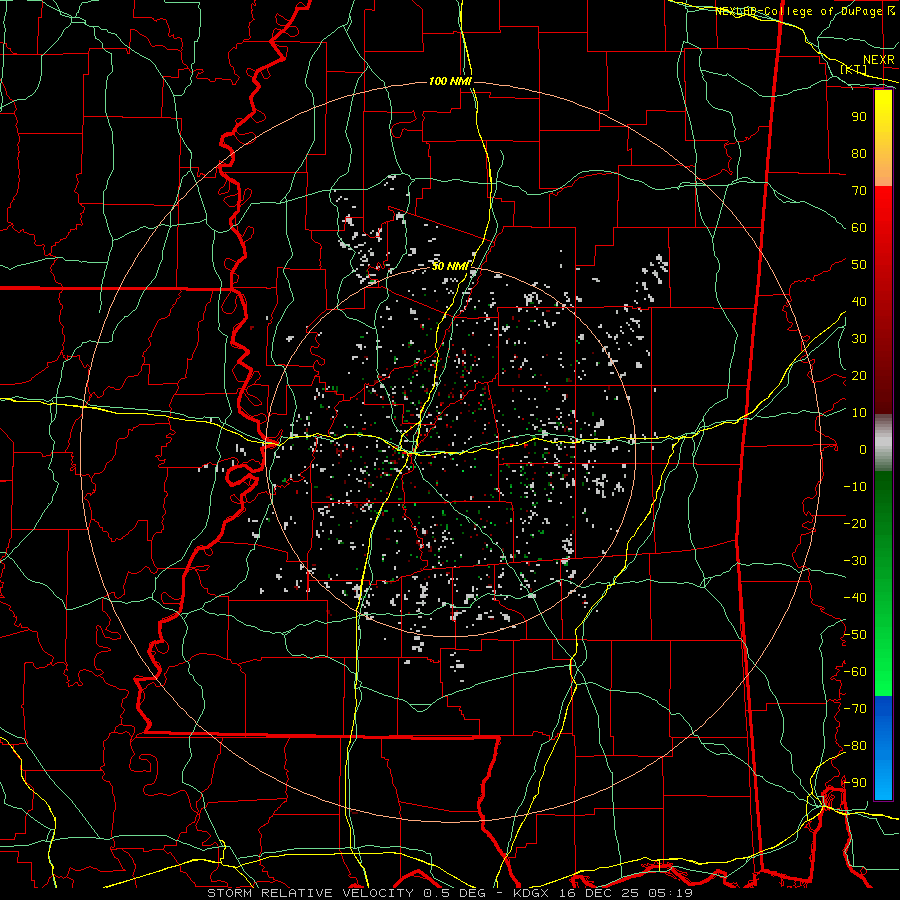Click the "-50" value on the velocity scale

(x=855, y=635)
